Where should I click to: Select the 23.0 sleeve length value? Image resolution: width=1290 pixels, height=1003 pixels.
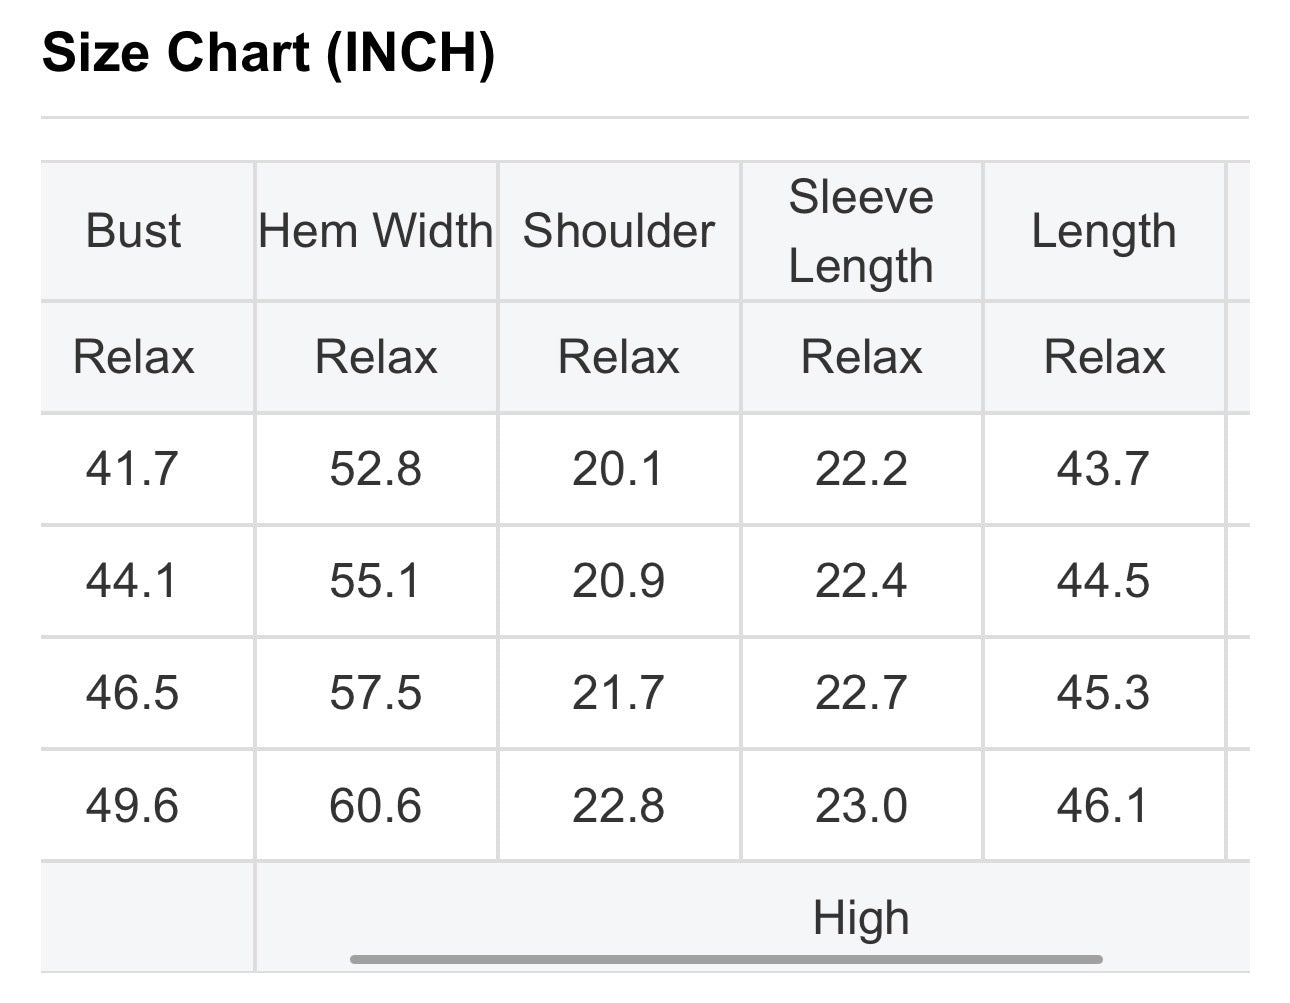pyautogui.click(x=861, y=806)
